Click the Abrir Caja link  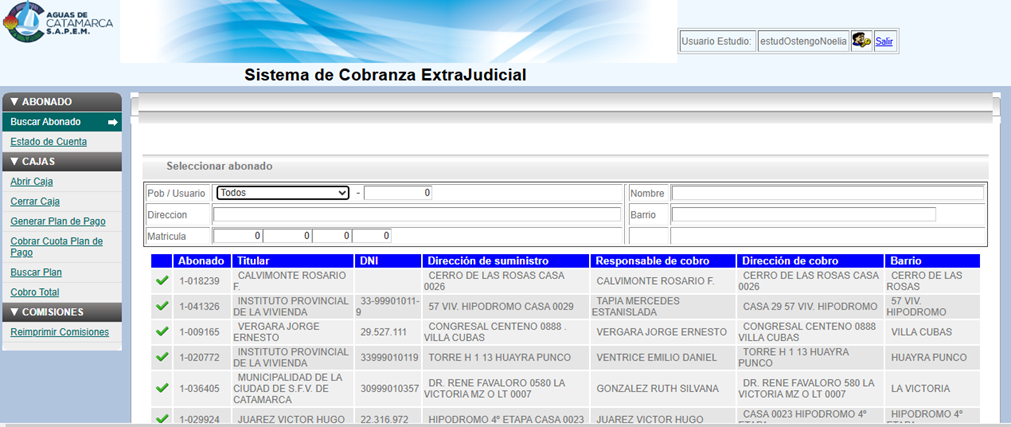pos(31,181)
